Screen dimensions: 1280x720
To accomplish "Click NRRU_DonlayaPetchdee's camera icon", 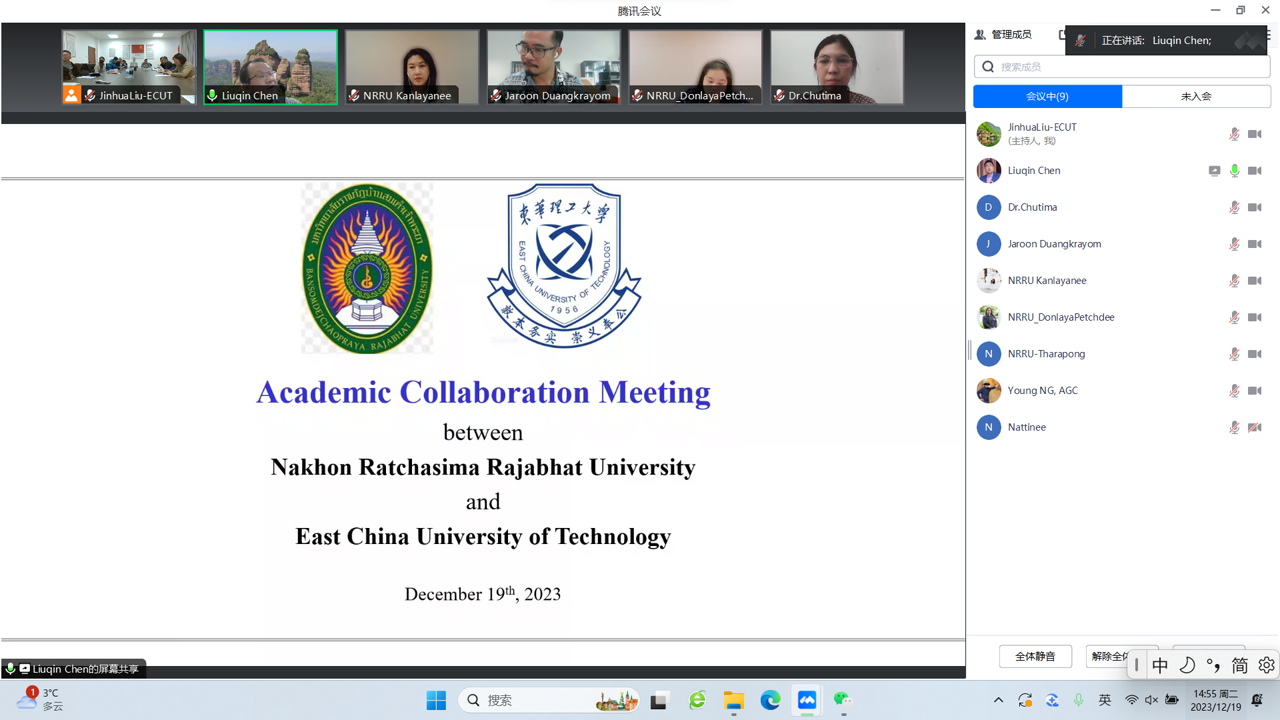I will click(x=1255, y=318).
